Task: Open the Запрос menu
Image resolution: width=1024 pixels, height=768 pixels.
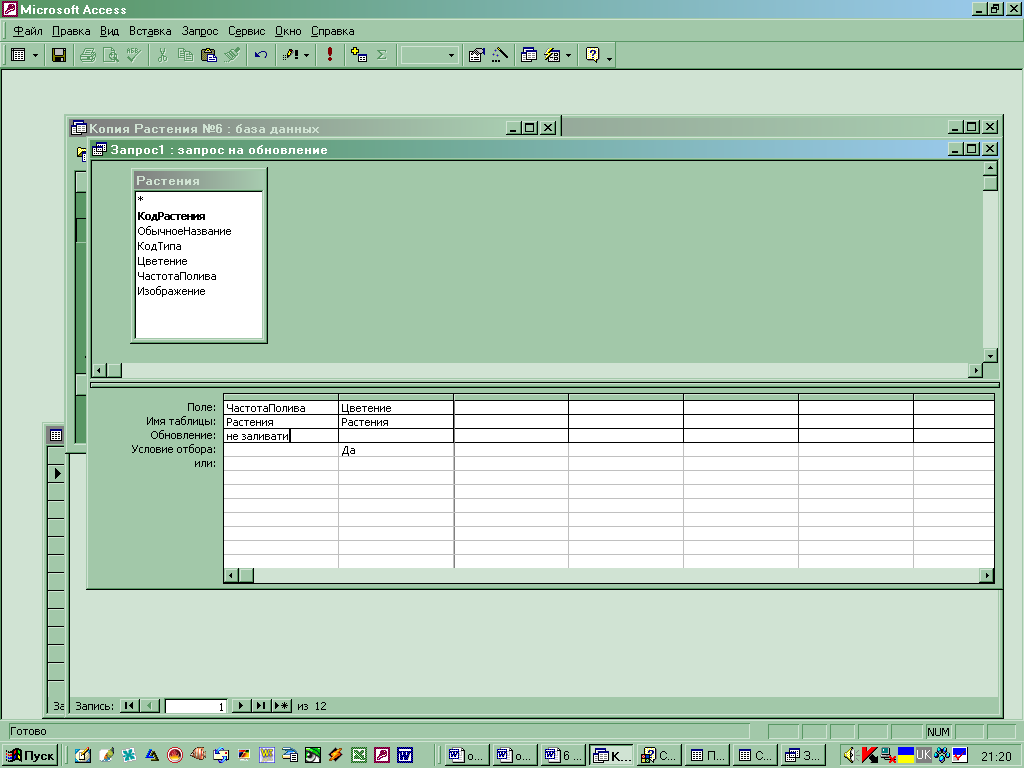Action: [x=200, y=31]
